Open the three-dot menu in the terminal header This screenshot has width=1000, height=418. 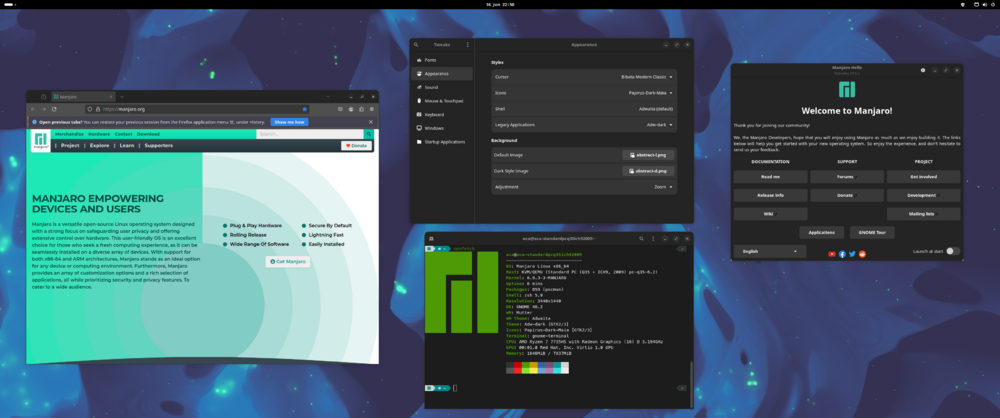click(652, 238)
